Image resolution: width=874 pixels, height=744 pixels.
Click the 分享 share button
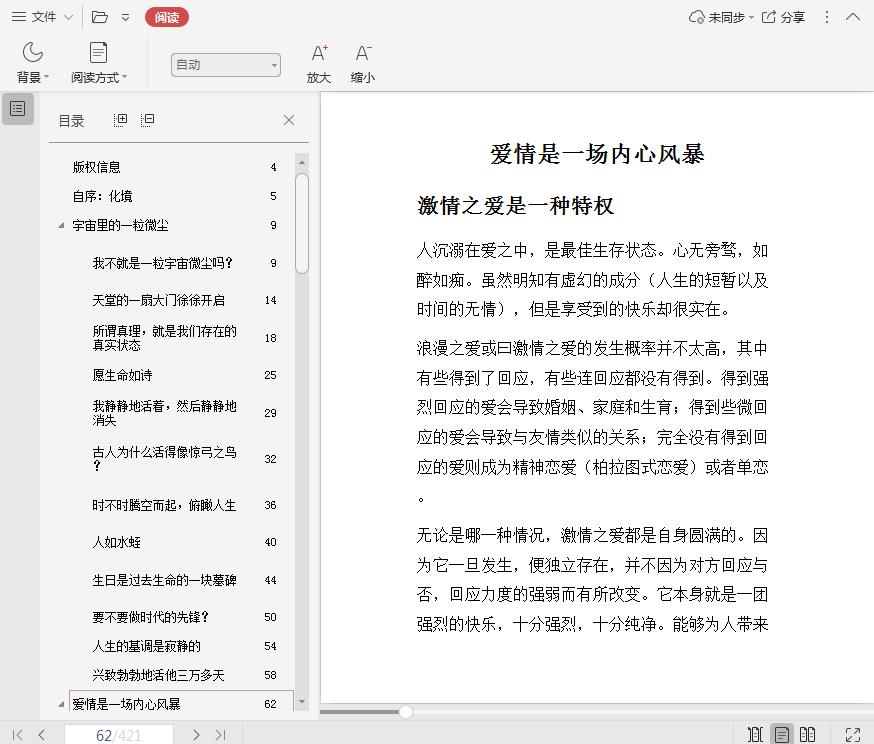tap(783, 17)
